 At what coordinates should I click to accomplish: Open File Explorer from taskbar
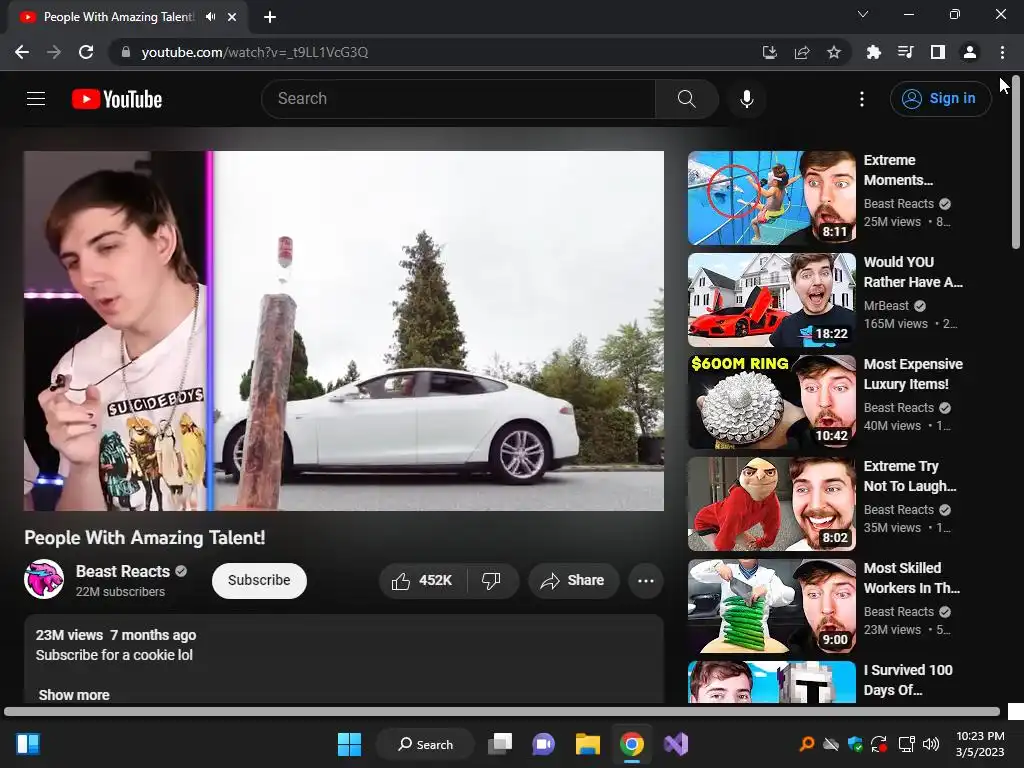588,744
